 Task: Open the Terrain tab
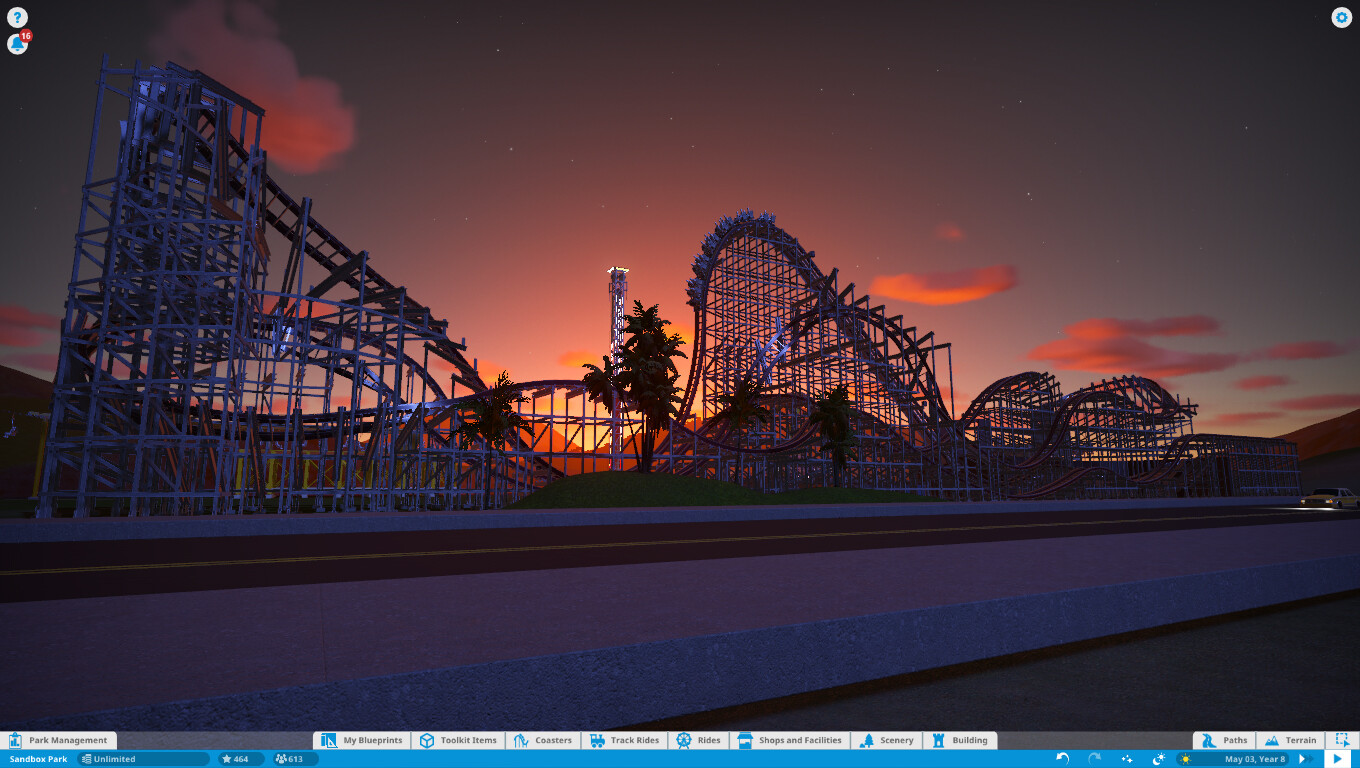pyautogui.click(x=1290, y=740)
